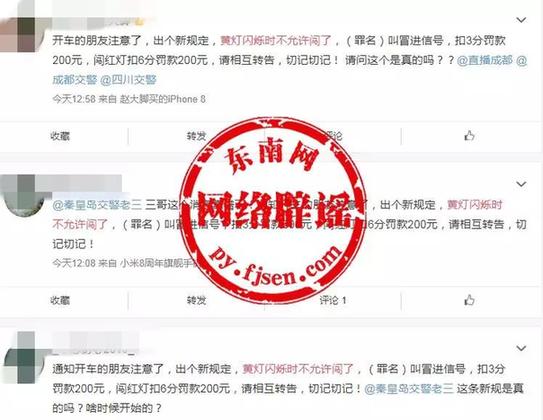543x420 pixels.
Task: Click 收藏 under the second post
Action: [x=60, y=300]
